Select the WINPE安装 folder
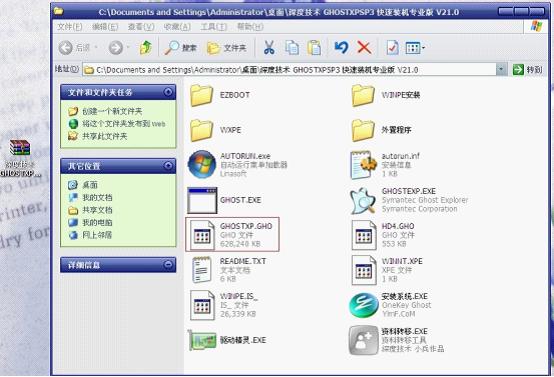 (x=363, y=95)
